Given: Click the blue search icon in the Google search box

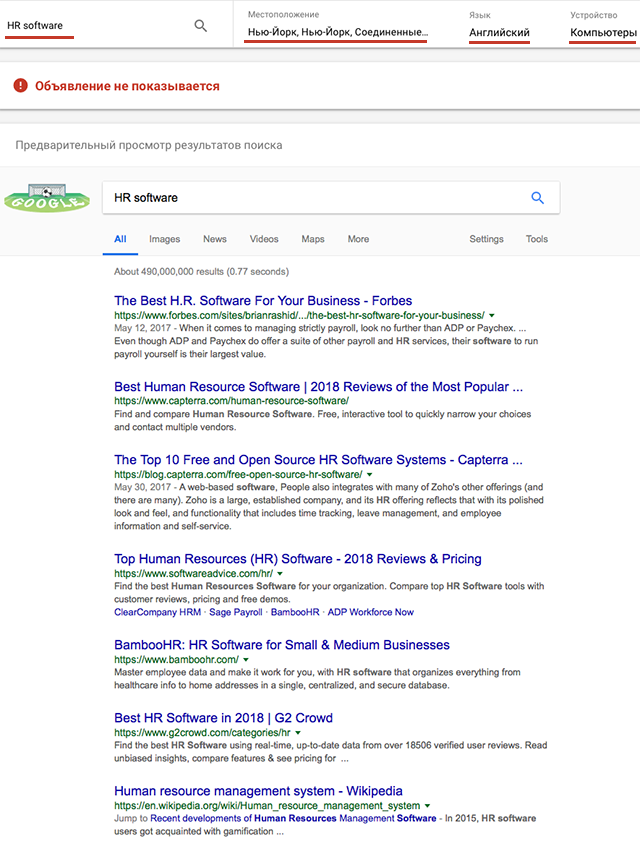Looking at the screenshot, I should pyautogui.click(x=537, y=198).
